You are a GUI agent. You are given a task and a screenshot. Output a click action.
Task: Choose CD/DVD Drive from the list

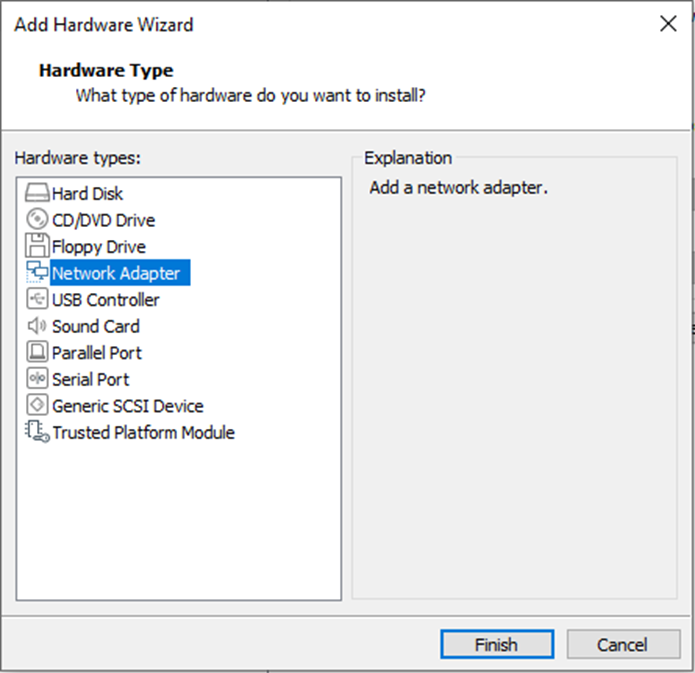click(103, 220)
